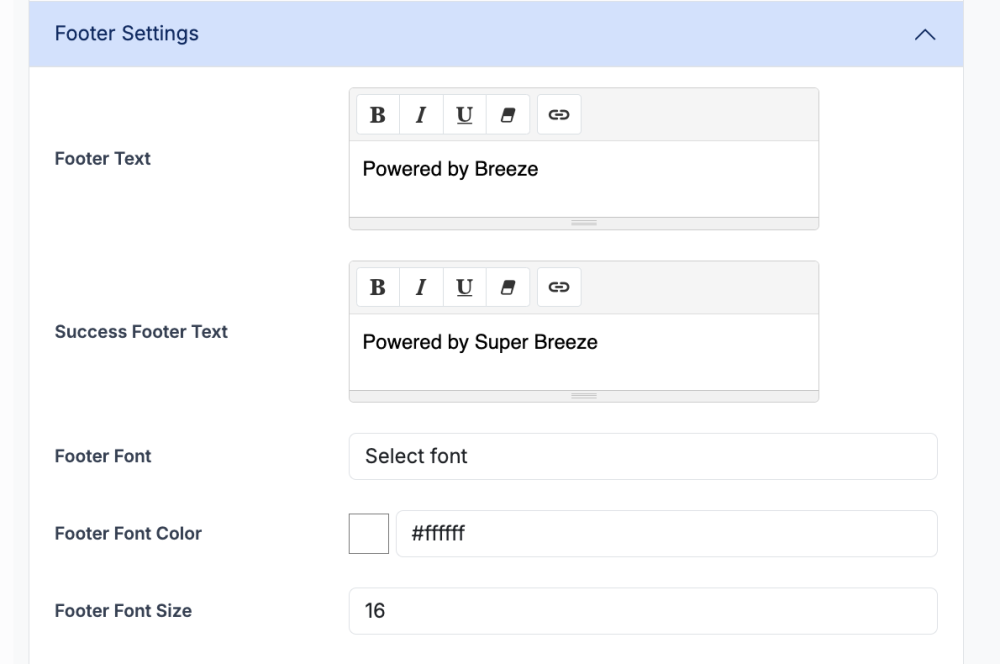The width and height of the screenshot is (1000, 664).
Task: Click resize handle below Success Footer Text editor
Action: tap(583, 396)
